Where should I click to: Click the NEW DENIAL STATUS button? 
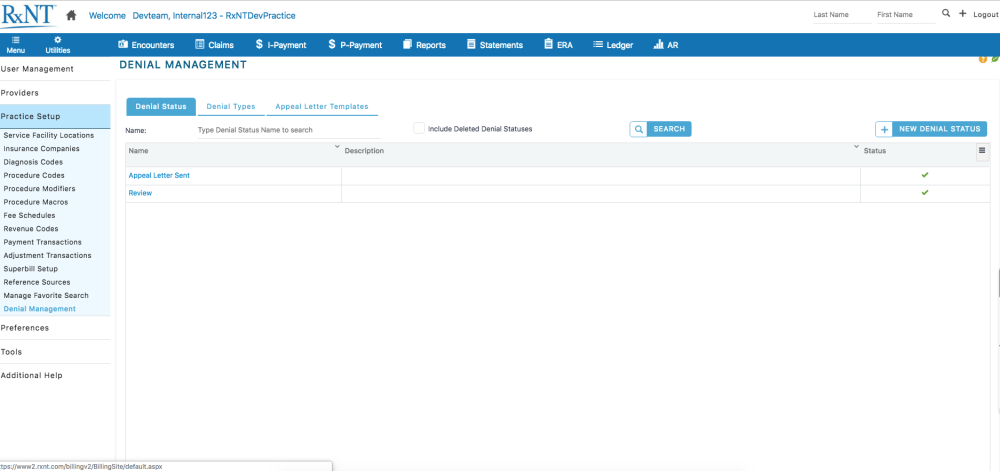(931, 129)
